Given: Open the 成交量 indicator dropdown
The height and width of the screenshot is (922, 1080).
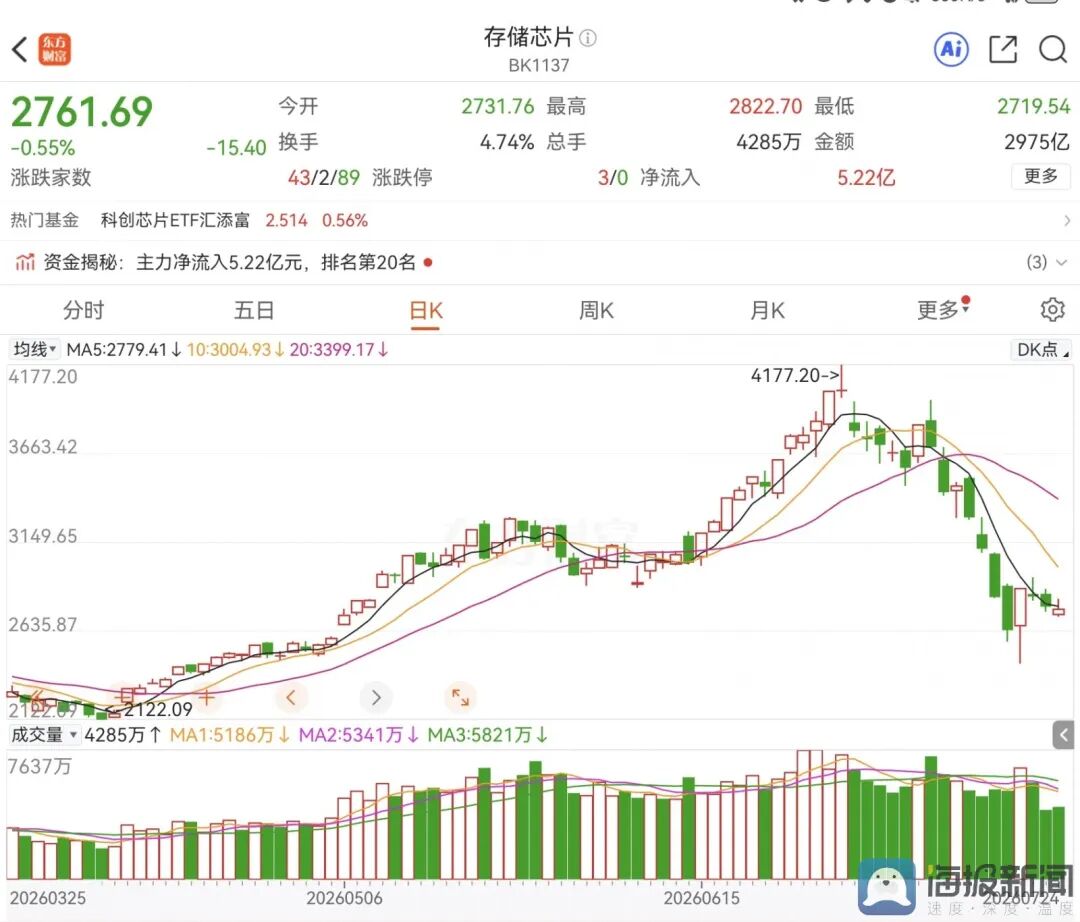Looking at the screenshot, I should (44, 735).
